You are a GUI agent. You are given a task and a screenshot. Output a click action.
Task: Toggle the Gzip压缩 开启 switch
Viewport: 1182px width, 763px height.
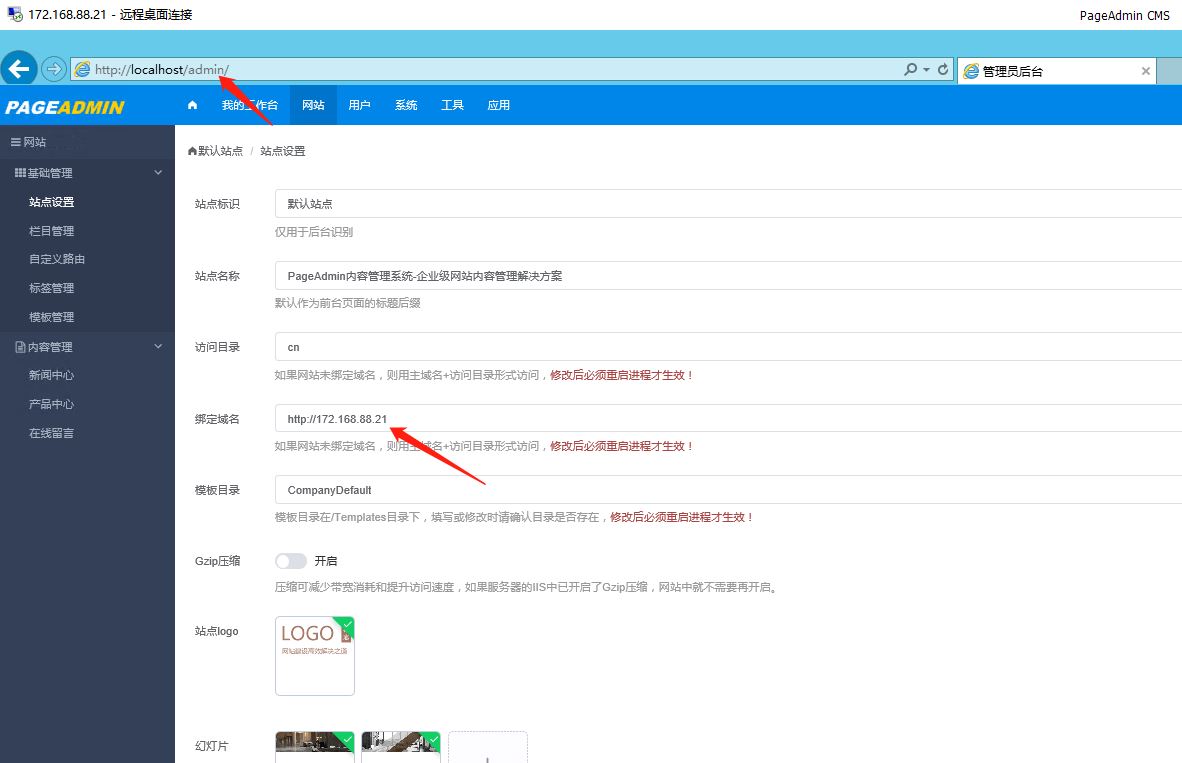[291, 561]
